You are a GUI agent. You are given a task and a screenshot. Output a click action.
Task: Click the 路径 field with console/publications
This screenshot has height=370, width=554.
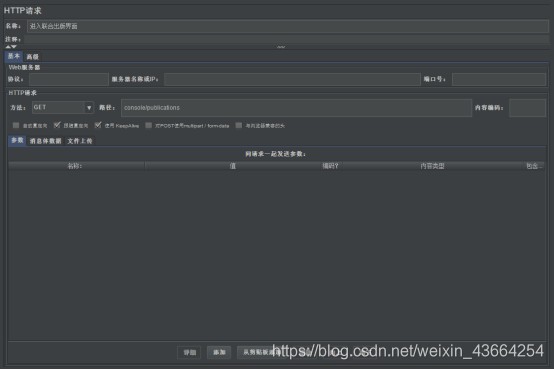tap(296, 108)
